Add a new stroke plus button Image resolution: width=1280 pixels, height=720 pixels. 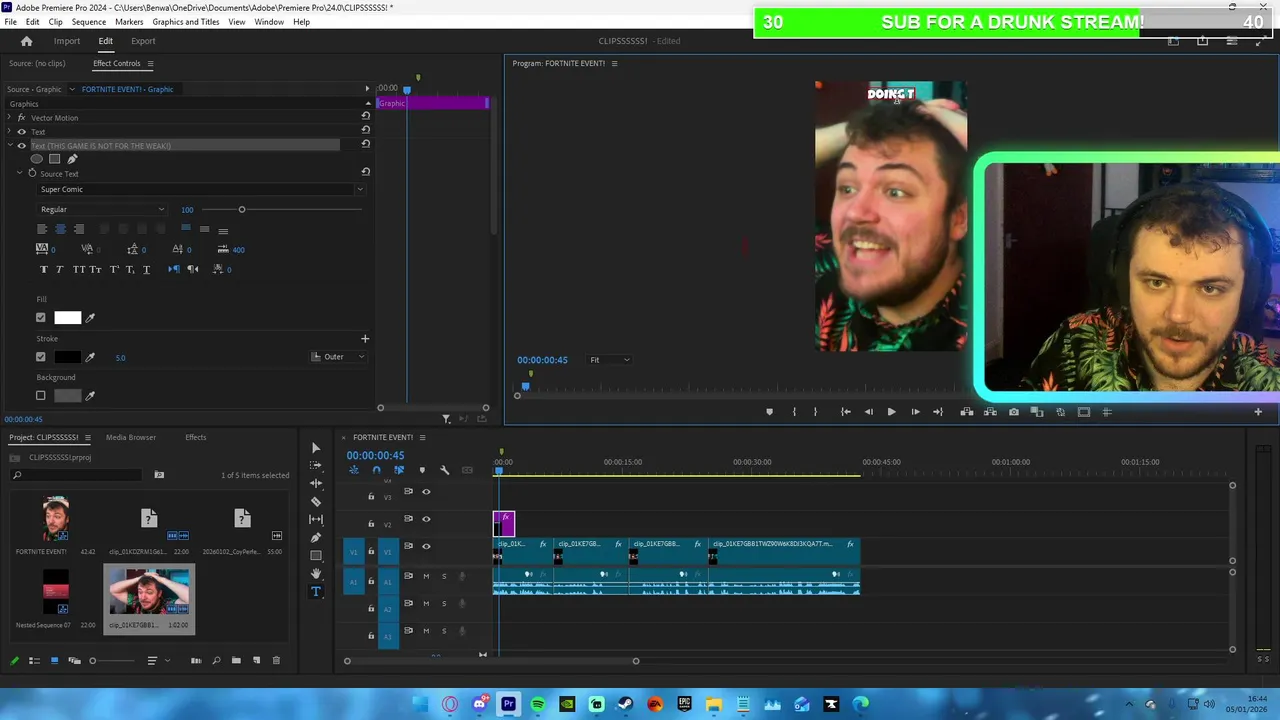click(x=365, y=339)
